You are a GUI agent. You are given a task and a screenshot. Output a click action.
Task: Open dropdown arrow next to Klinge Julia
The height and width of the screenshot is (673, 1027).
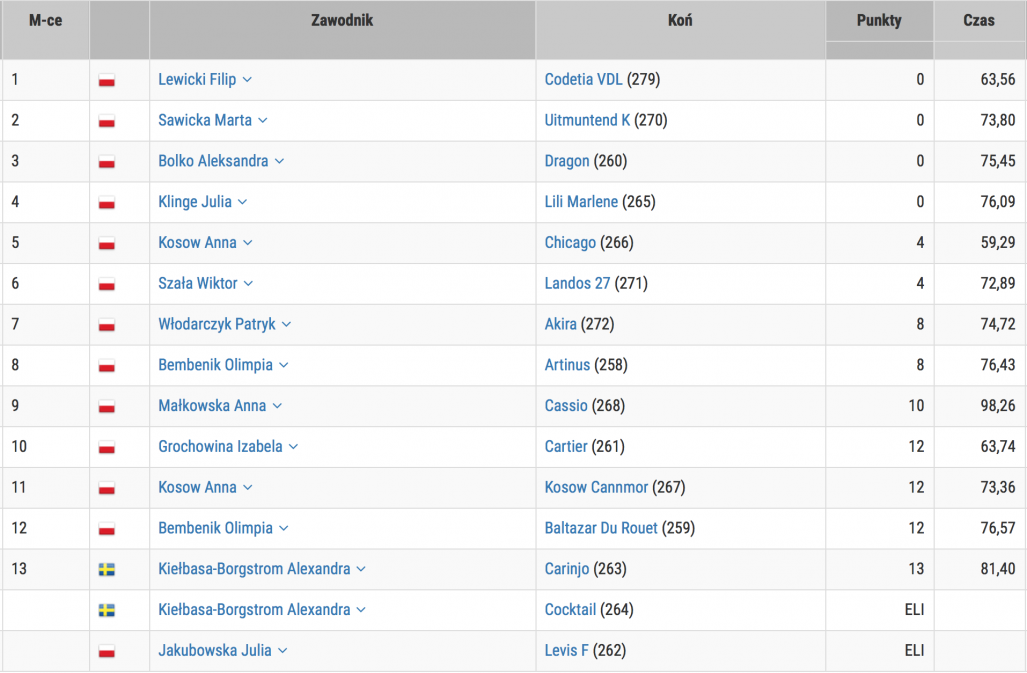coord(243,203)
